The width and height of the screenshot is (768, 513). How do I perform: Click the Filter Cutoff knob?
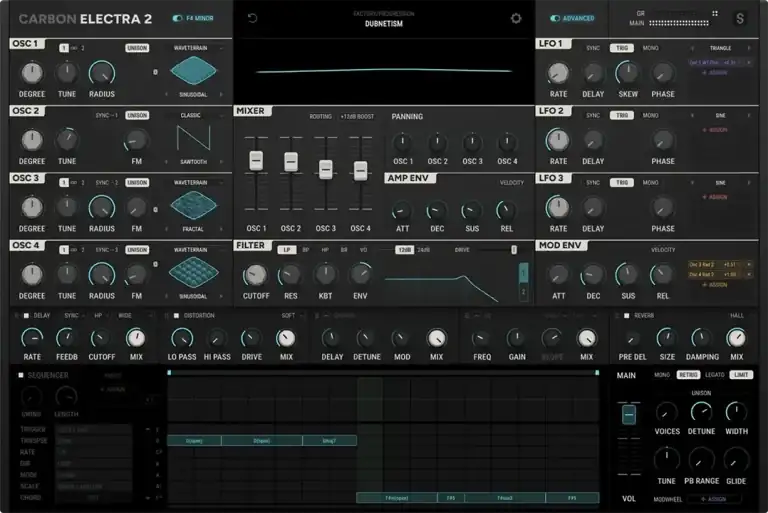[256, 275]
